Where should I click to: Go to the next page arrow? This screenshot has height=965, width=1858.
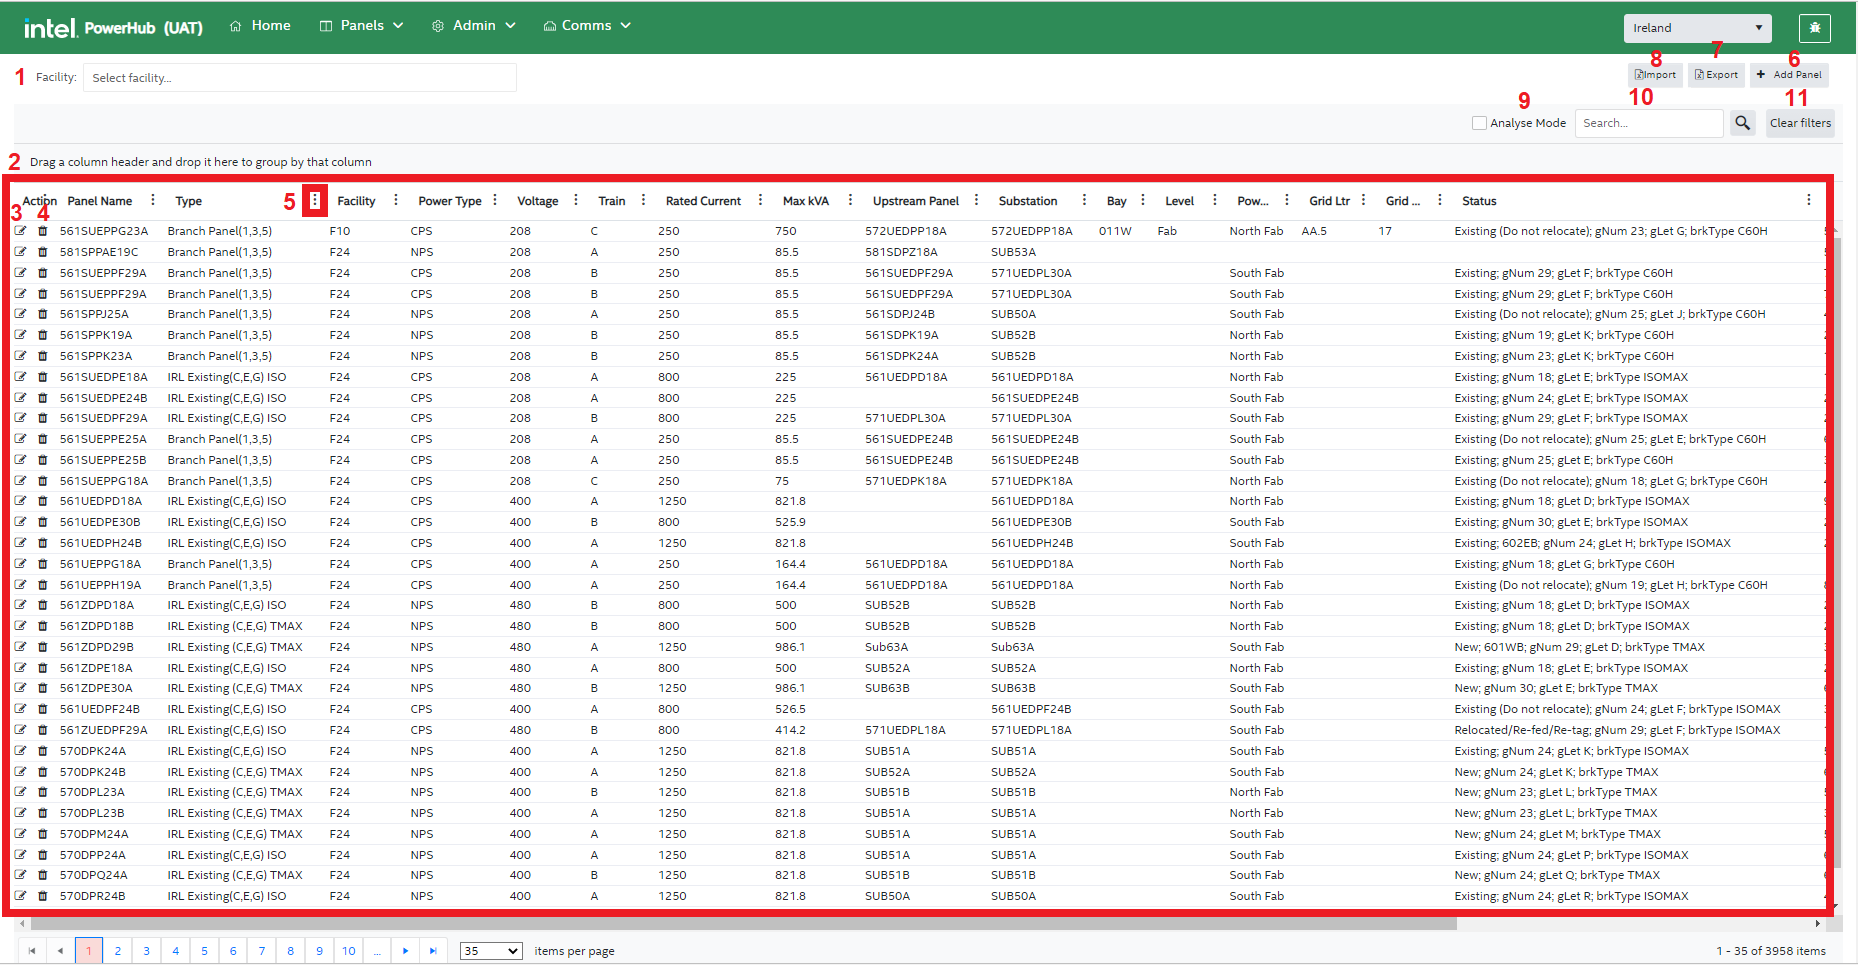(405, 951)
